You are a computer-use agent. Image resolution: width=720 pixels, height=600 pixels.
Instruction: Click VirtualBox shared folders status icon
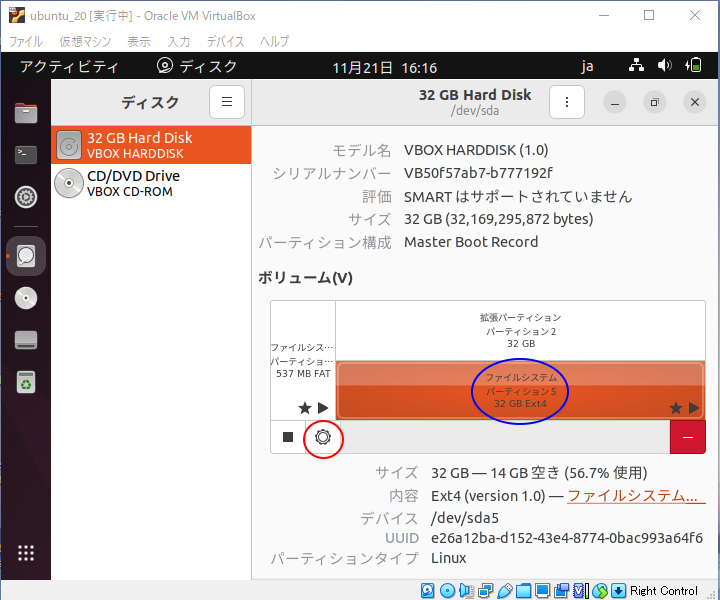click(523, 590)
